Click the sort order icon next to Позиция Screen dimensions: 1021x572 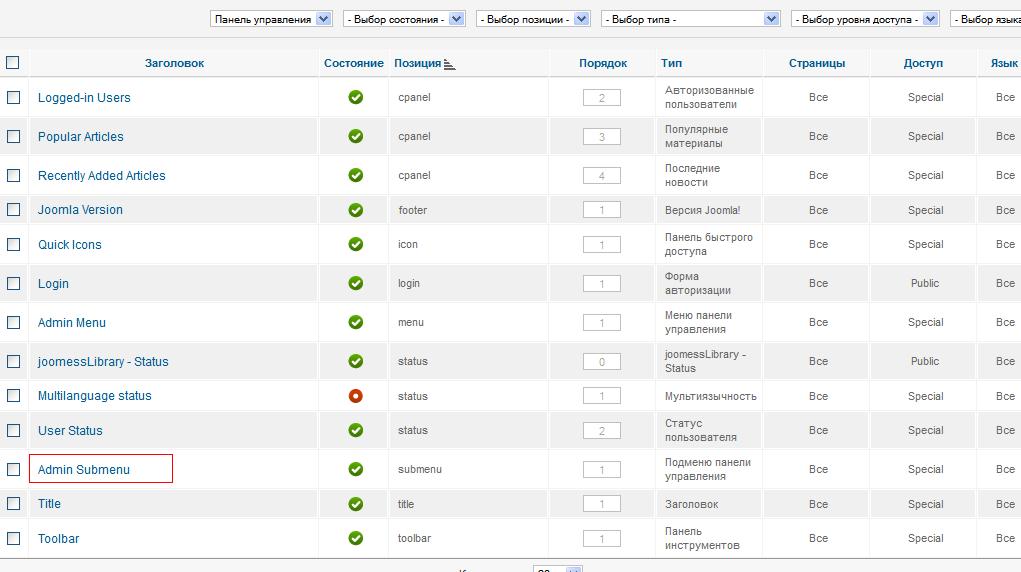(450, 64)
